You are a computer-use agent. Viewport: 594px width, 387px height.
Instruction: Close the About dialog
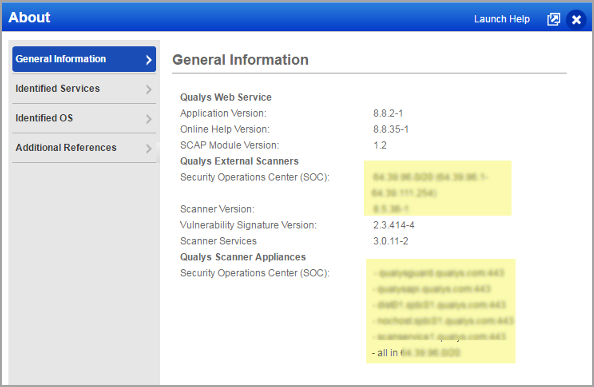(576, 19)
